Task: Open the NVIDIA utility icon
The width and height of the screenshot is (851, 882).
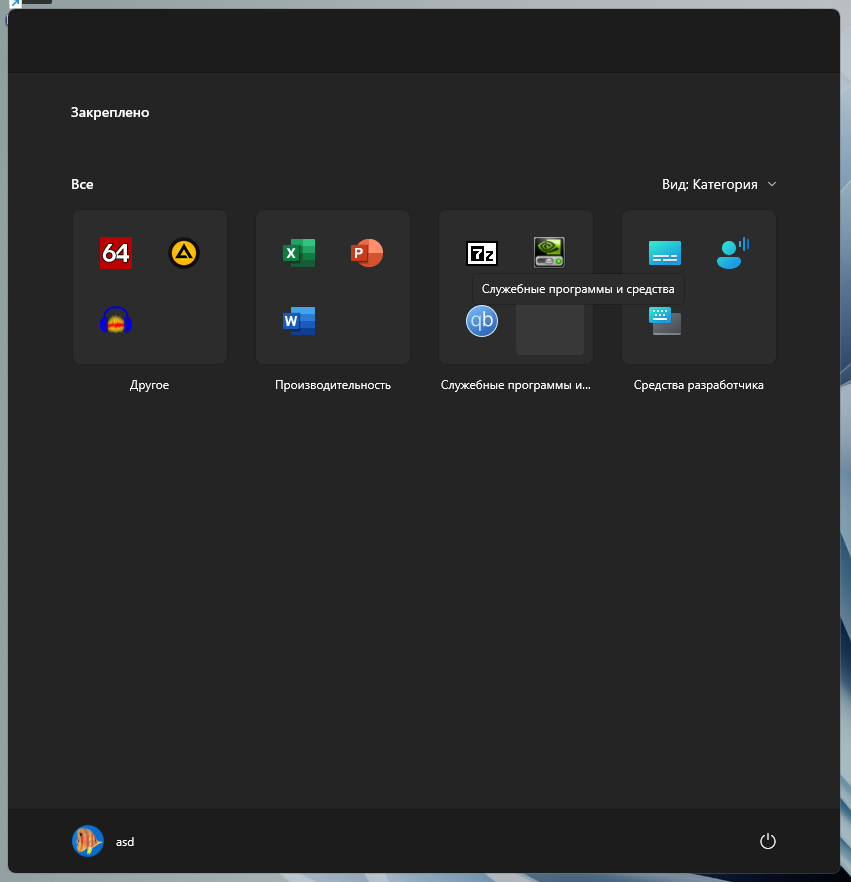Action: coord(550,252)
